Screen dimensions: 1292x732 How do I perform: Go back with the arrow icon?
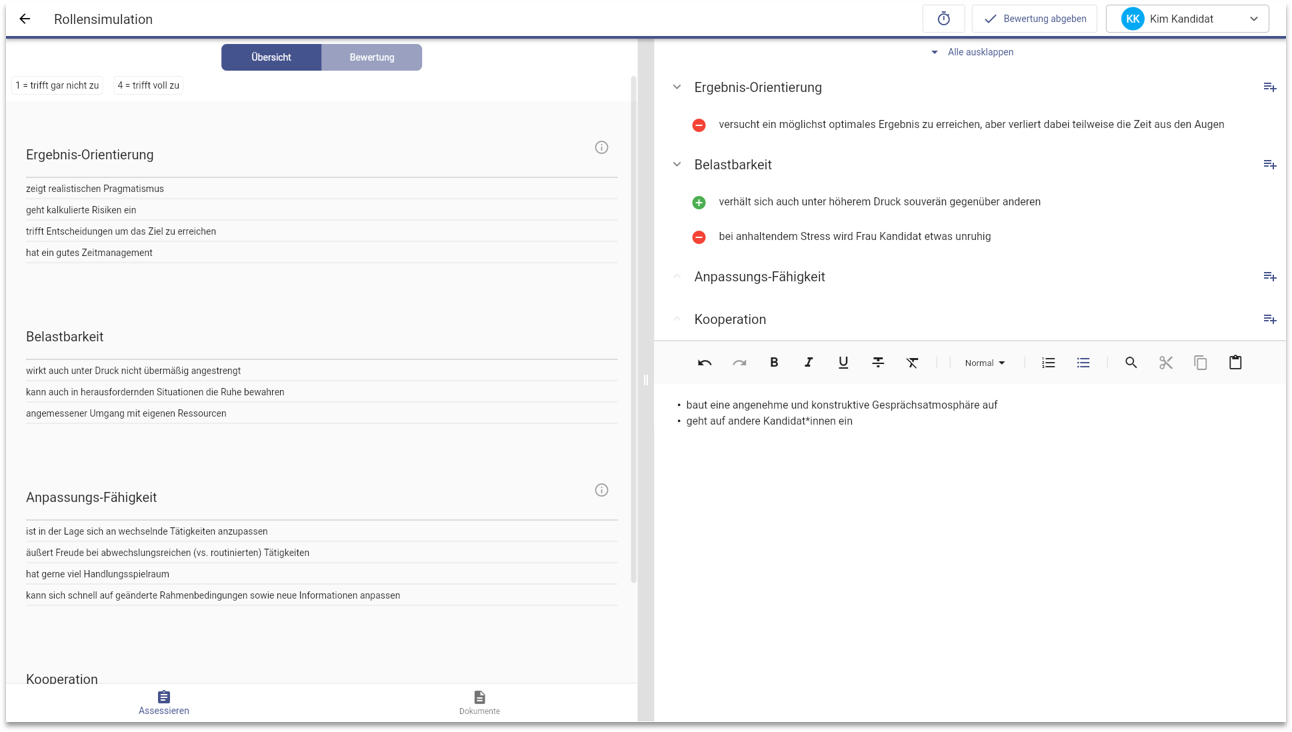pos(25,19)
